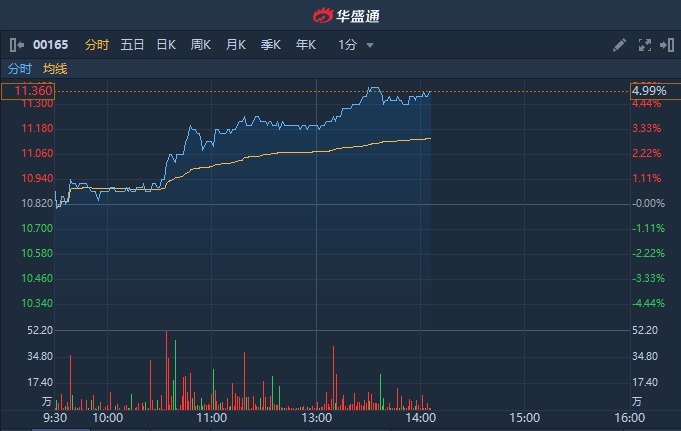Select the 年K yearly chart tab
The image size is (681, 431).
click(x=306, y=45)
